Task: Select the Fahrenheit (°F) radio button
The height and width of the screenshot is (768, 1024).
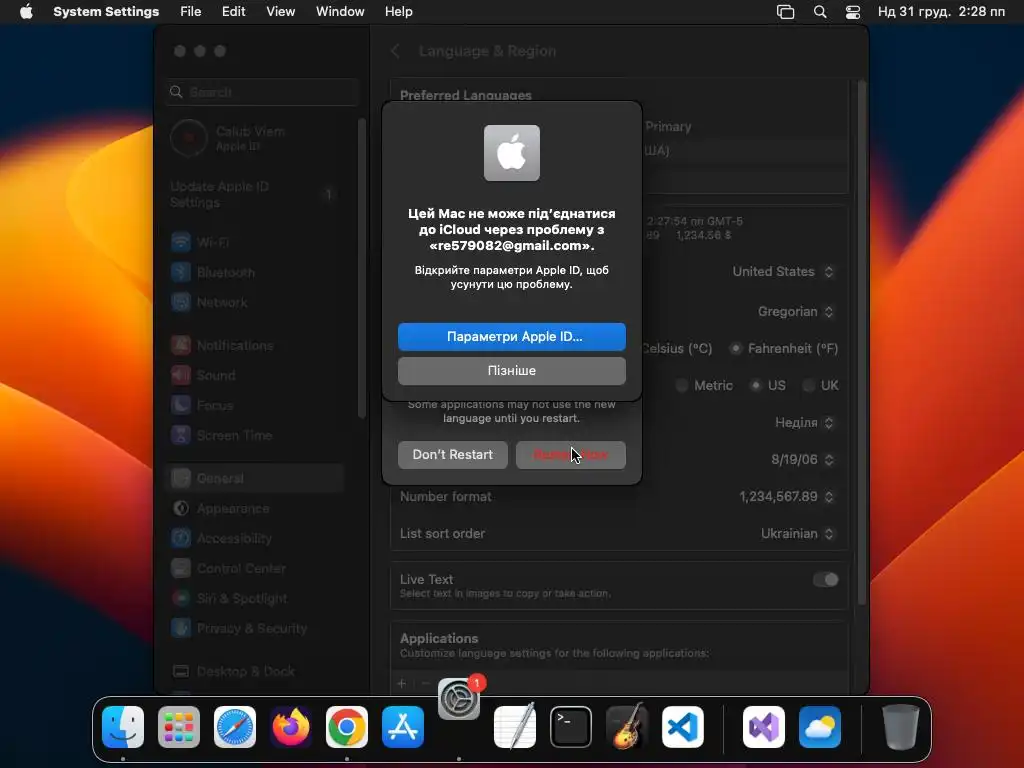Action: coord(736,349)
